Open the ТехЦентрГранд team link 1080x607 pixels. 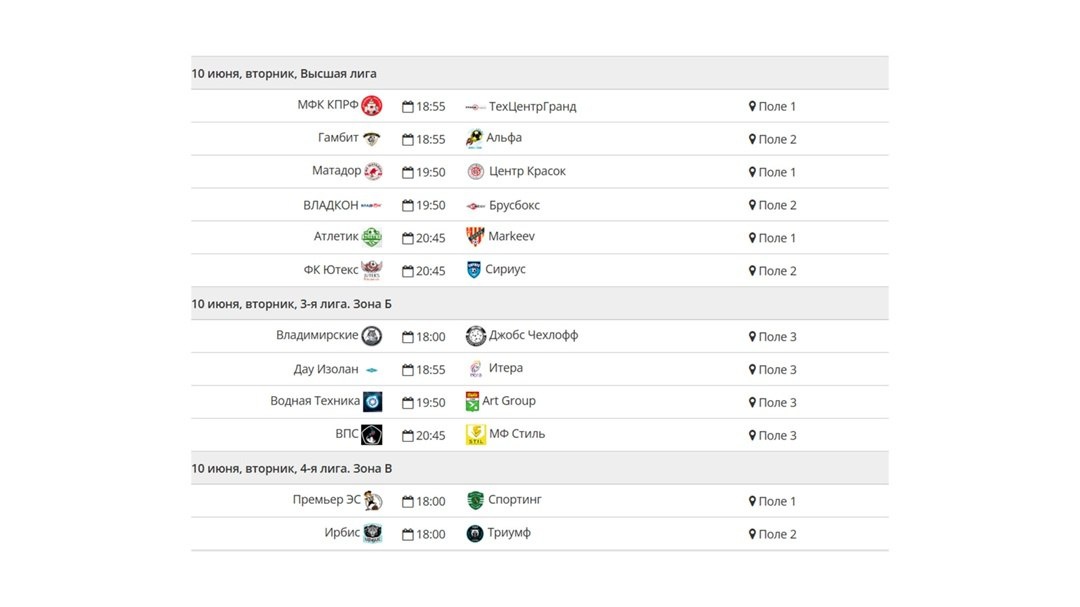coord(532,107)
